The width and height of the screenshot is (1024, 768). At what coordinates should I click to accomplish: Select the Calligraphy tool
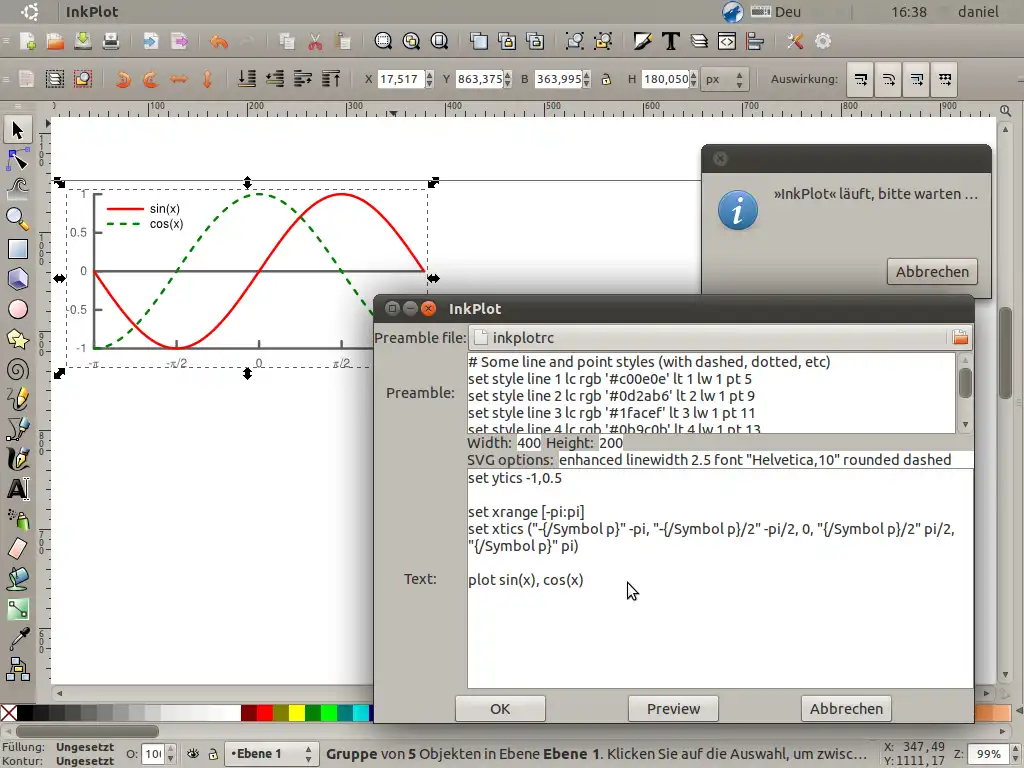coord(18,459)
